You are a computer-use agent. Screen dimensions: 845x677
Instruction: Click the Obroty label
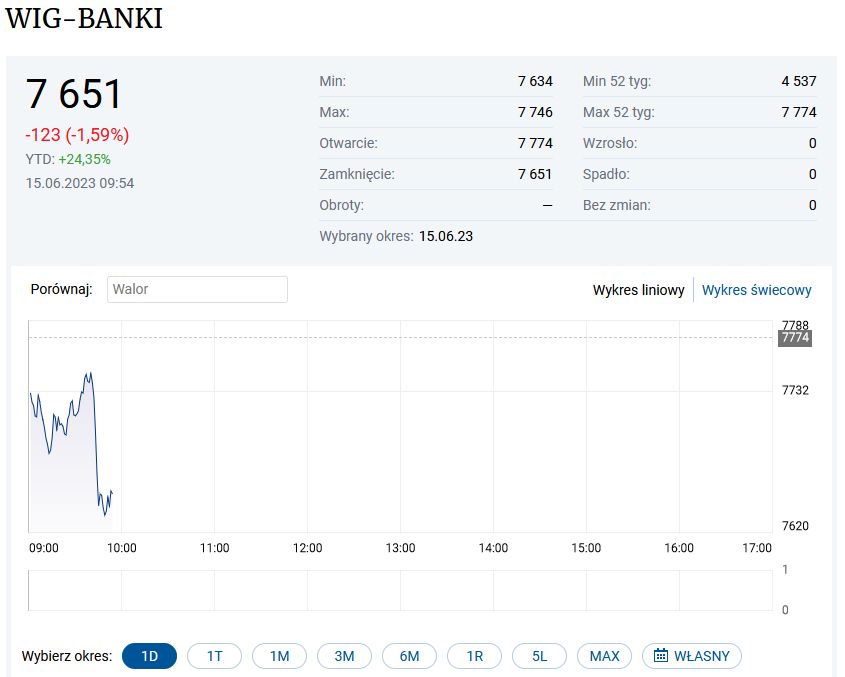coord(342,205)
